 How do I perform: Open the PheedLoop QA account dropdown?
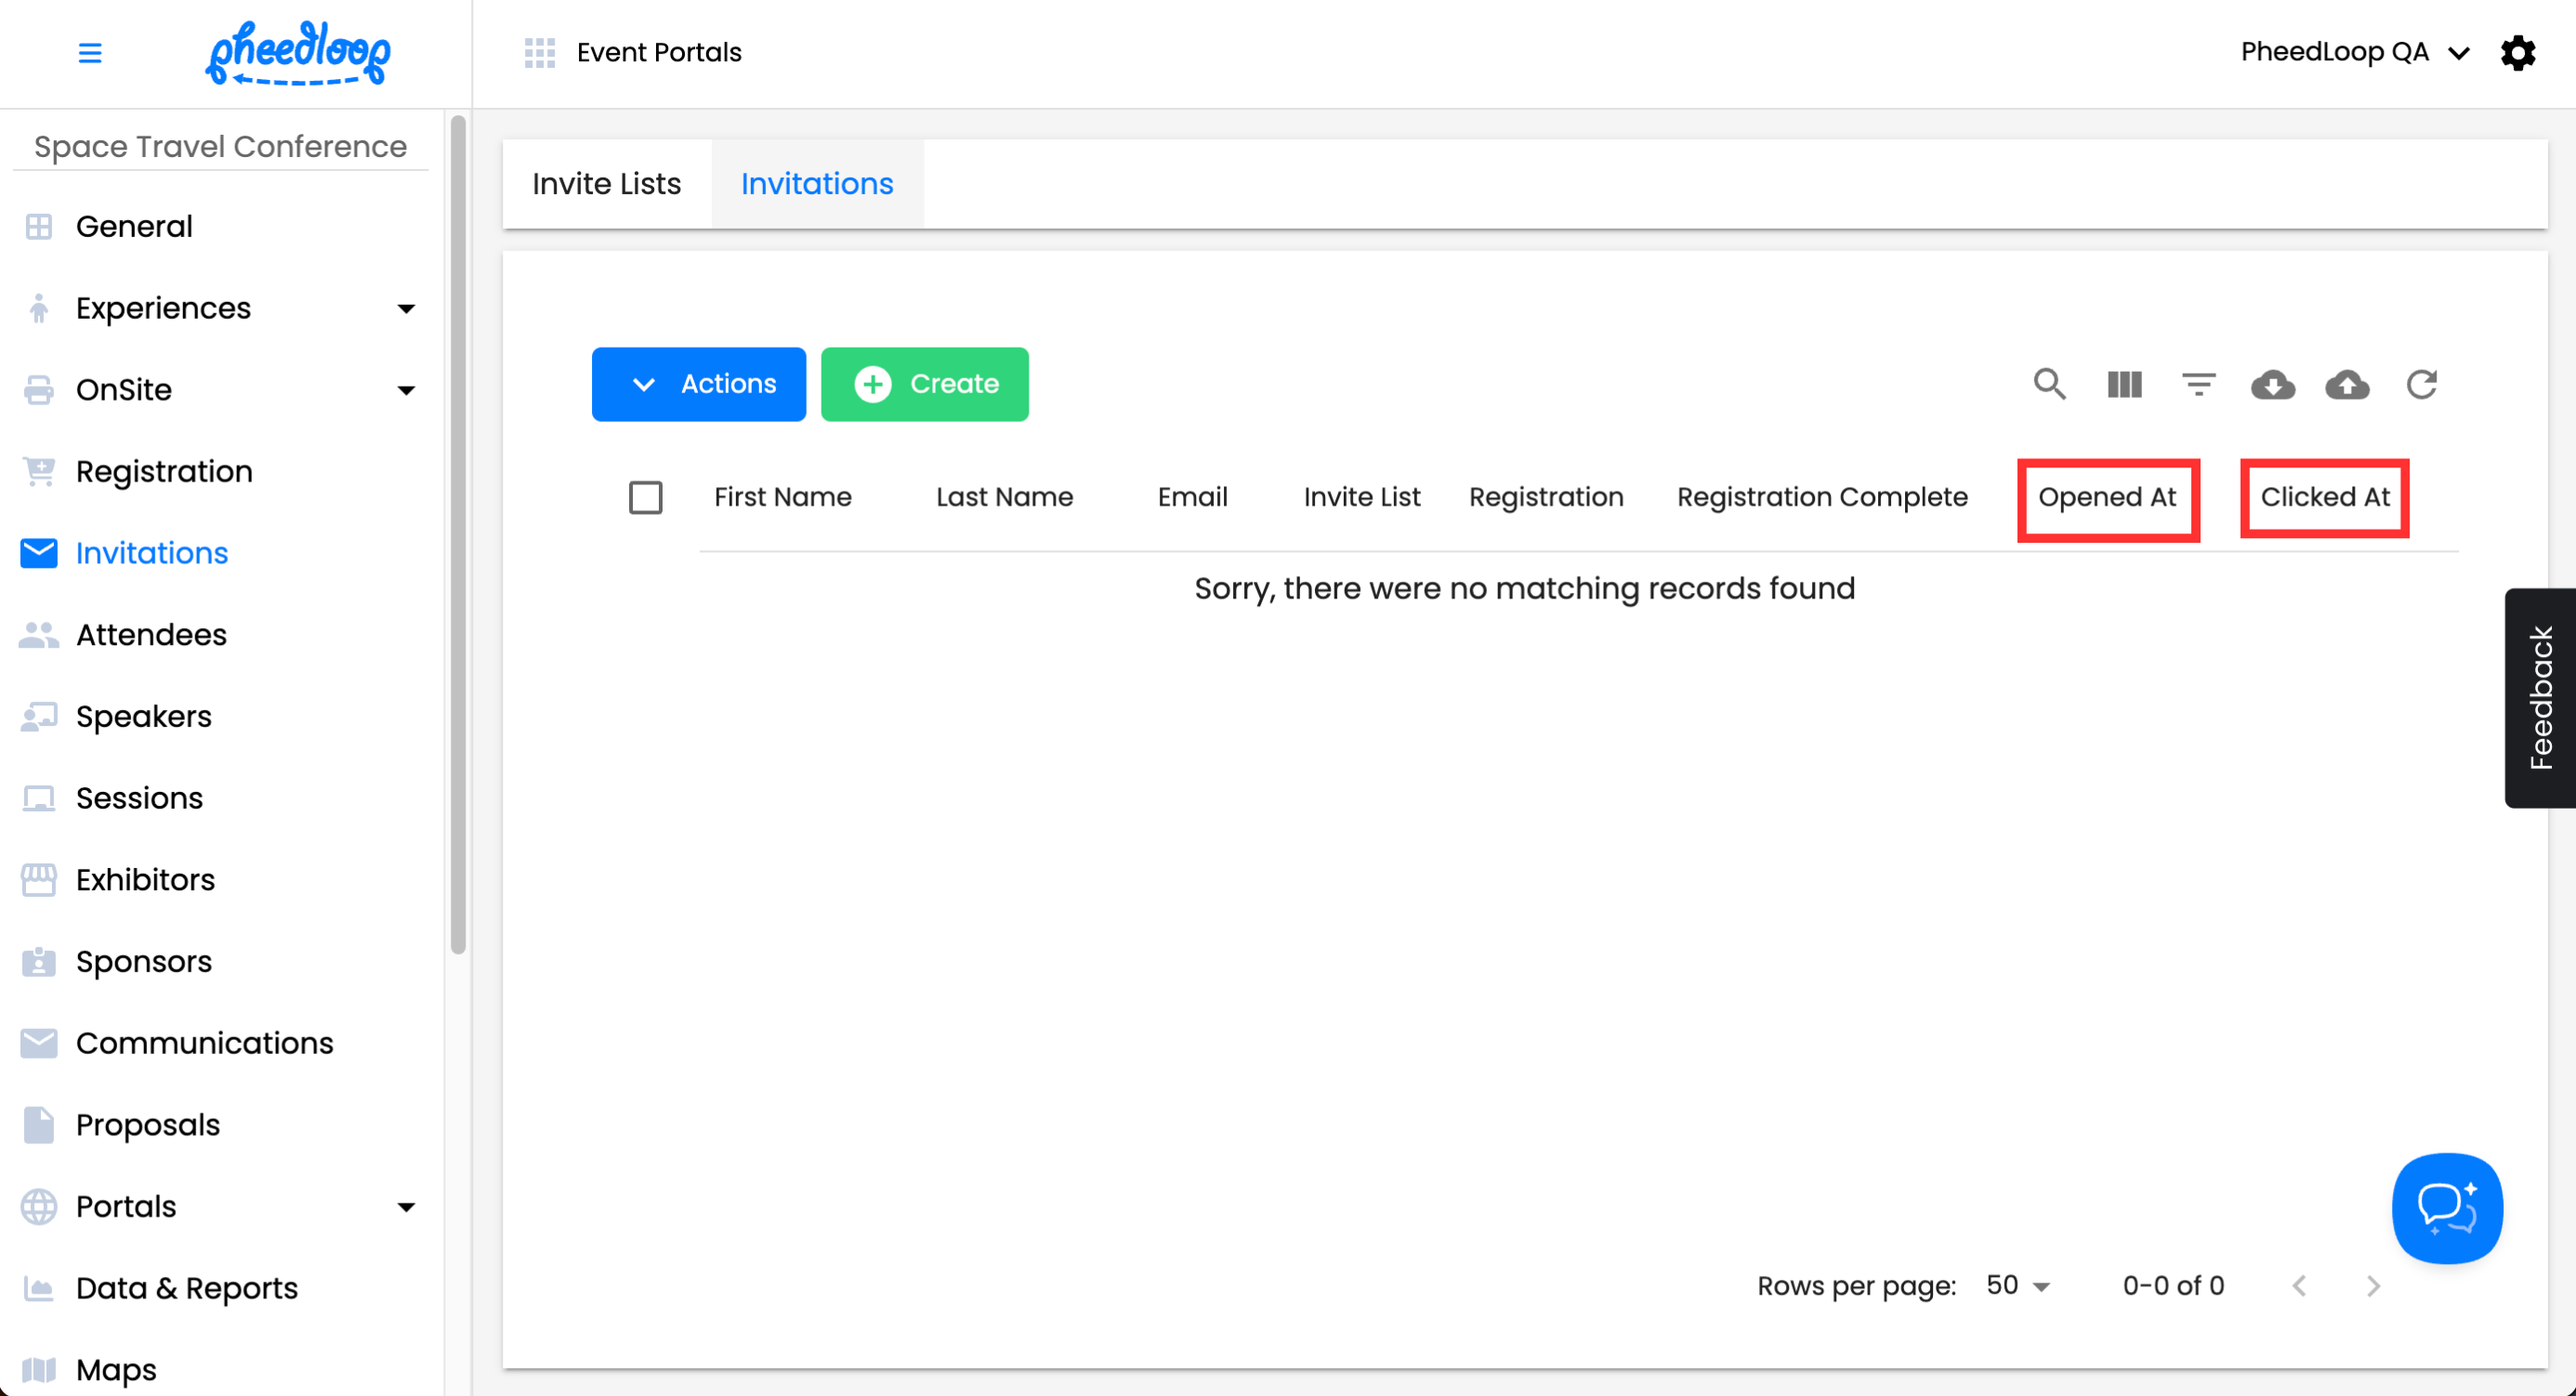(x=2354, y=52)
